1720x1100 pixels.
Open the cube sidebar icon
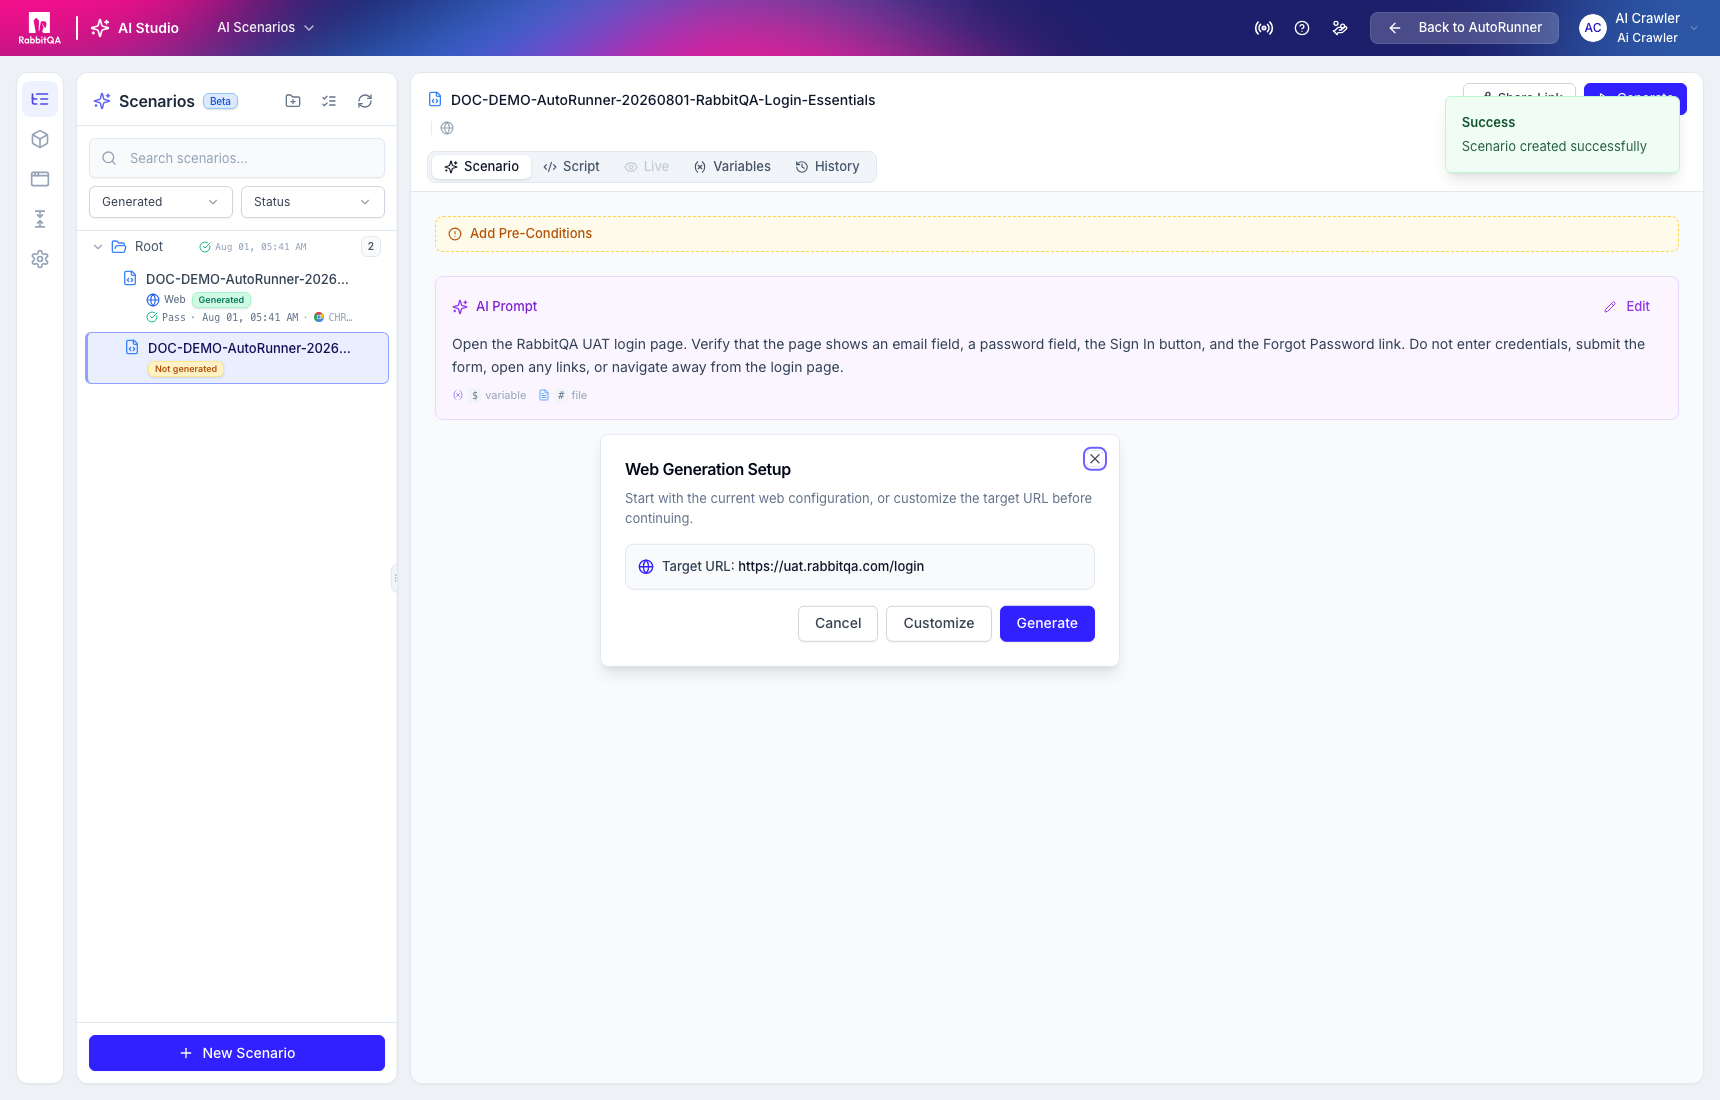click(x=40, y=139)
